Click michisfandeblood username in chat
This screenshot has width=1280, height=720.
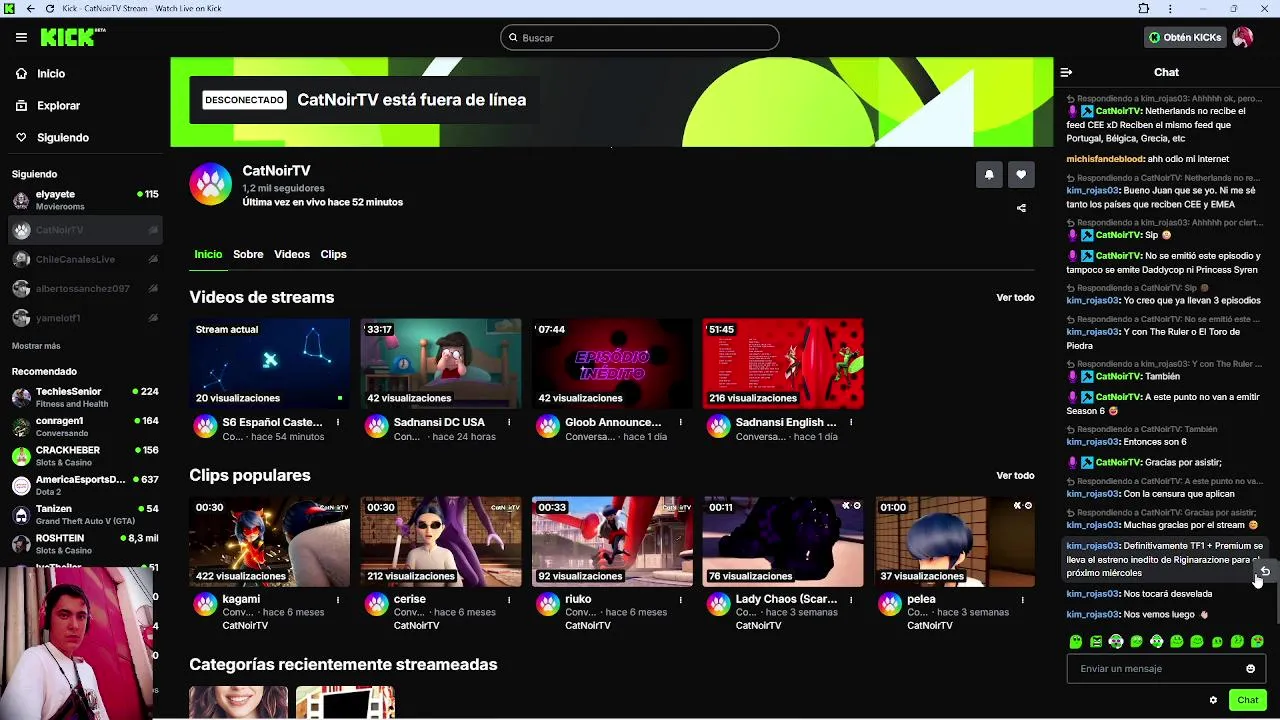point(1105,159)
